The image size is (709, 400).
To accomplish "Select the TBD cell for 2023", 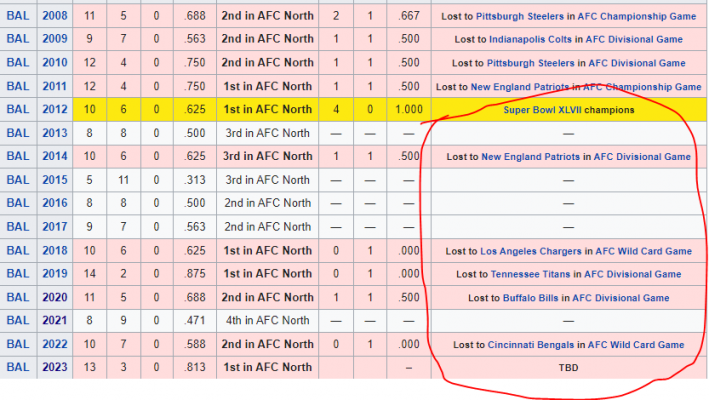I will pyautogui.click(x=568, y=367).
